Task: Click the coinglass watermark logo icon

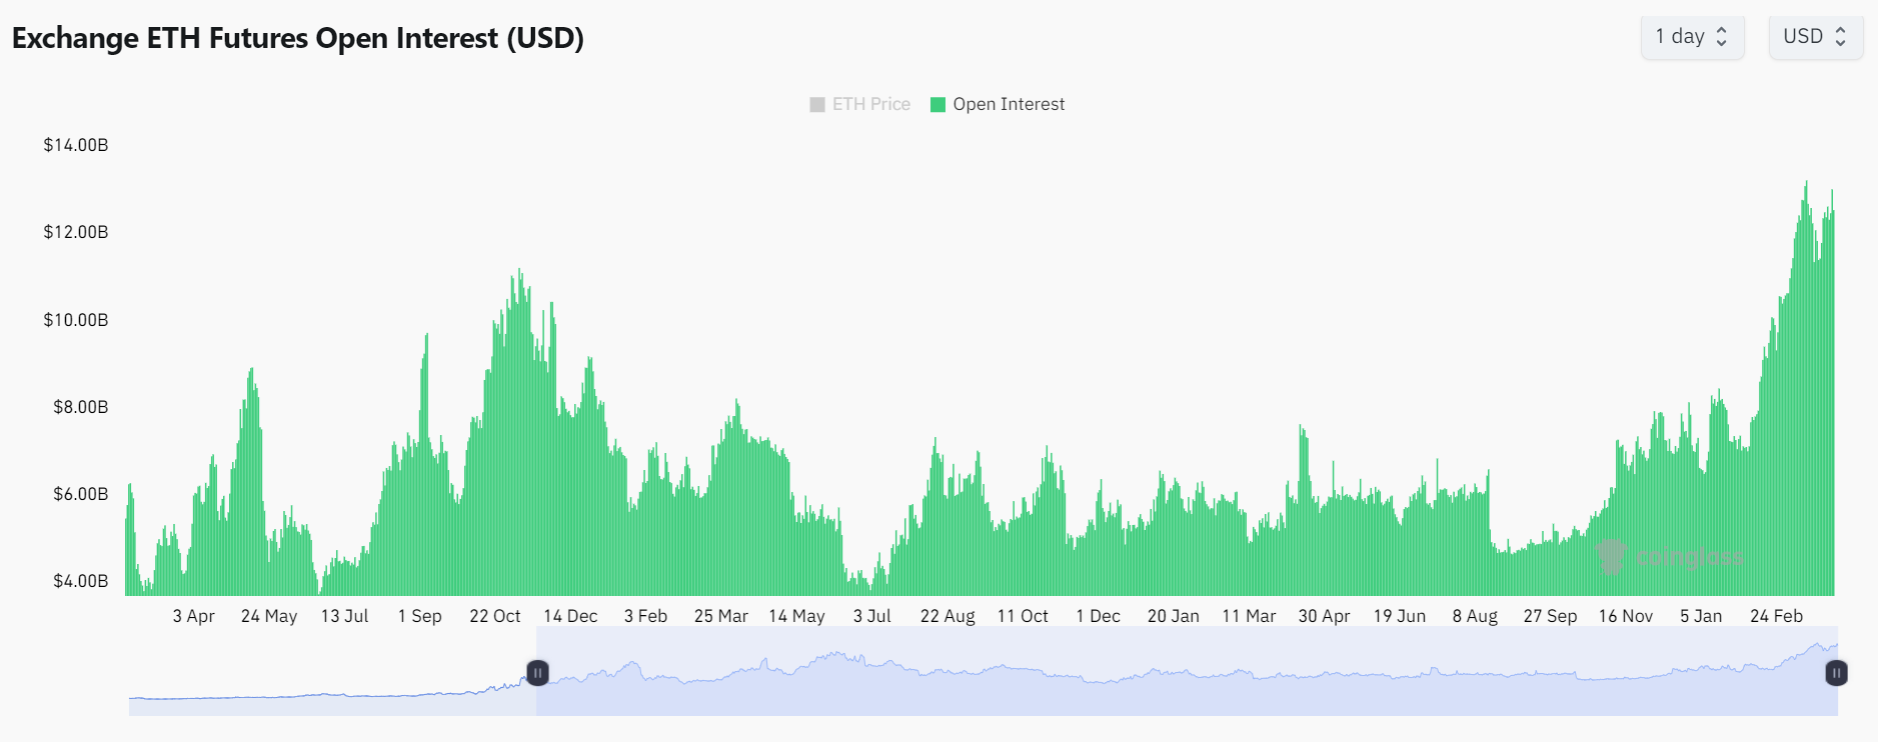Action: (1611, 557)
